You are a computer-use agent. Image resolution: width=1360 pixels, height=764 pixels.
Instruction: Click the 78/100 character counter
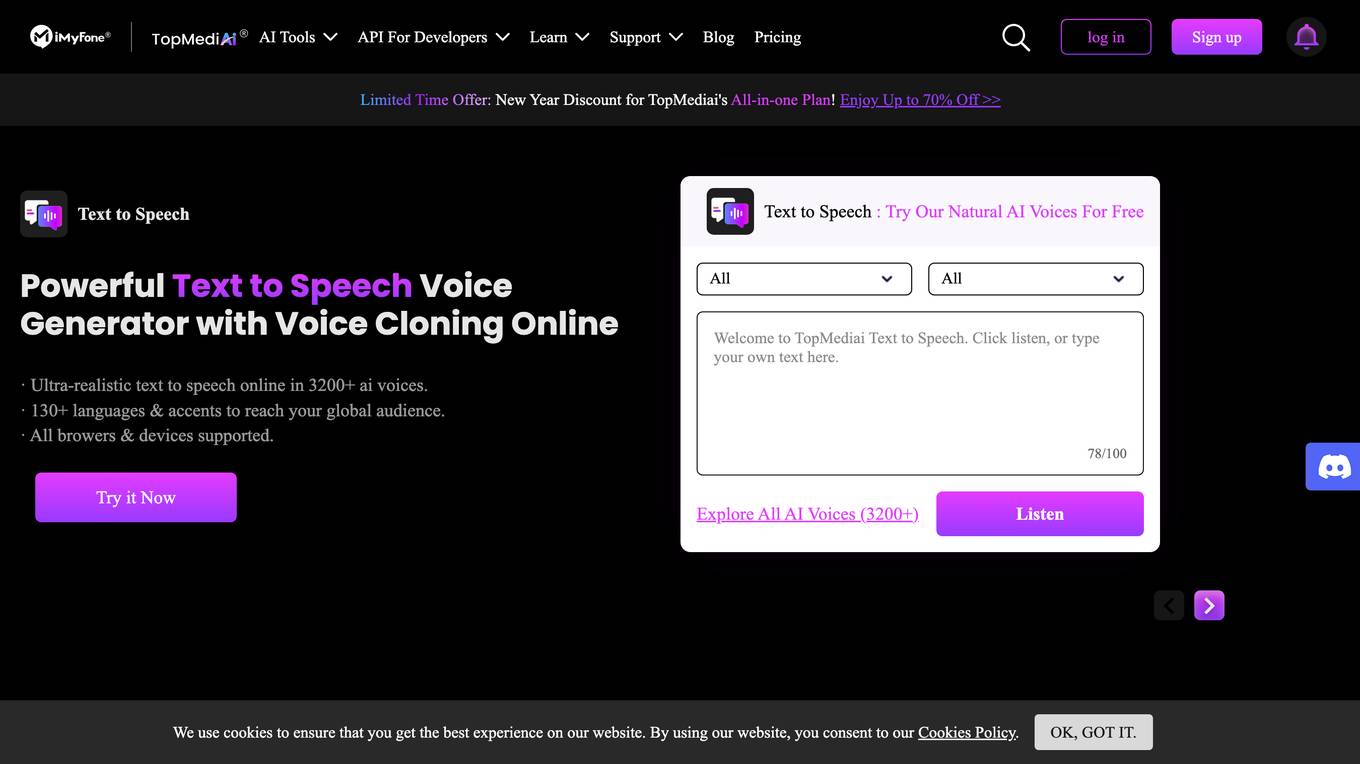point(1107,454)
